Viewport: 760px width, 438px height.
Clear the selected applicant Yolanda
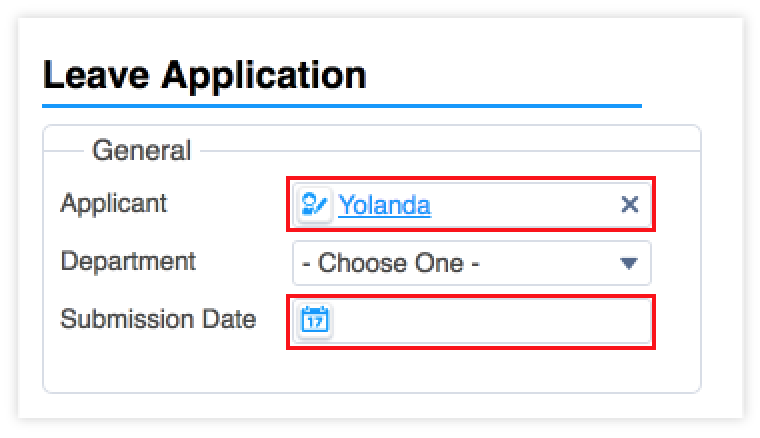click(x=630, y=204)
